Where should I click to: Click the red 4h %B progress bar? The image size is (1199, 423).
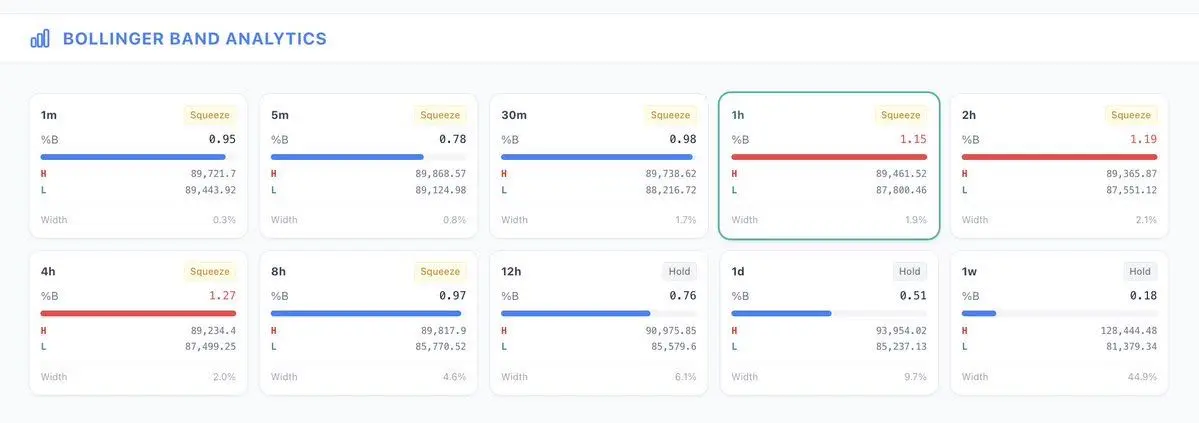[138, 313]
